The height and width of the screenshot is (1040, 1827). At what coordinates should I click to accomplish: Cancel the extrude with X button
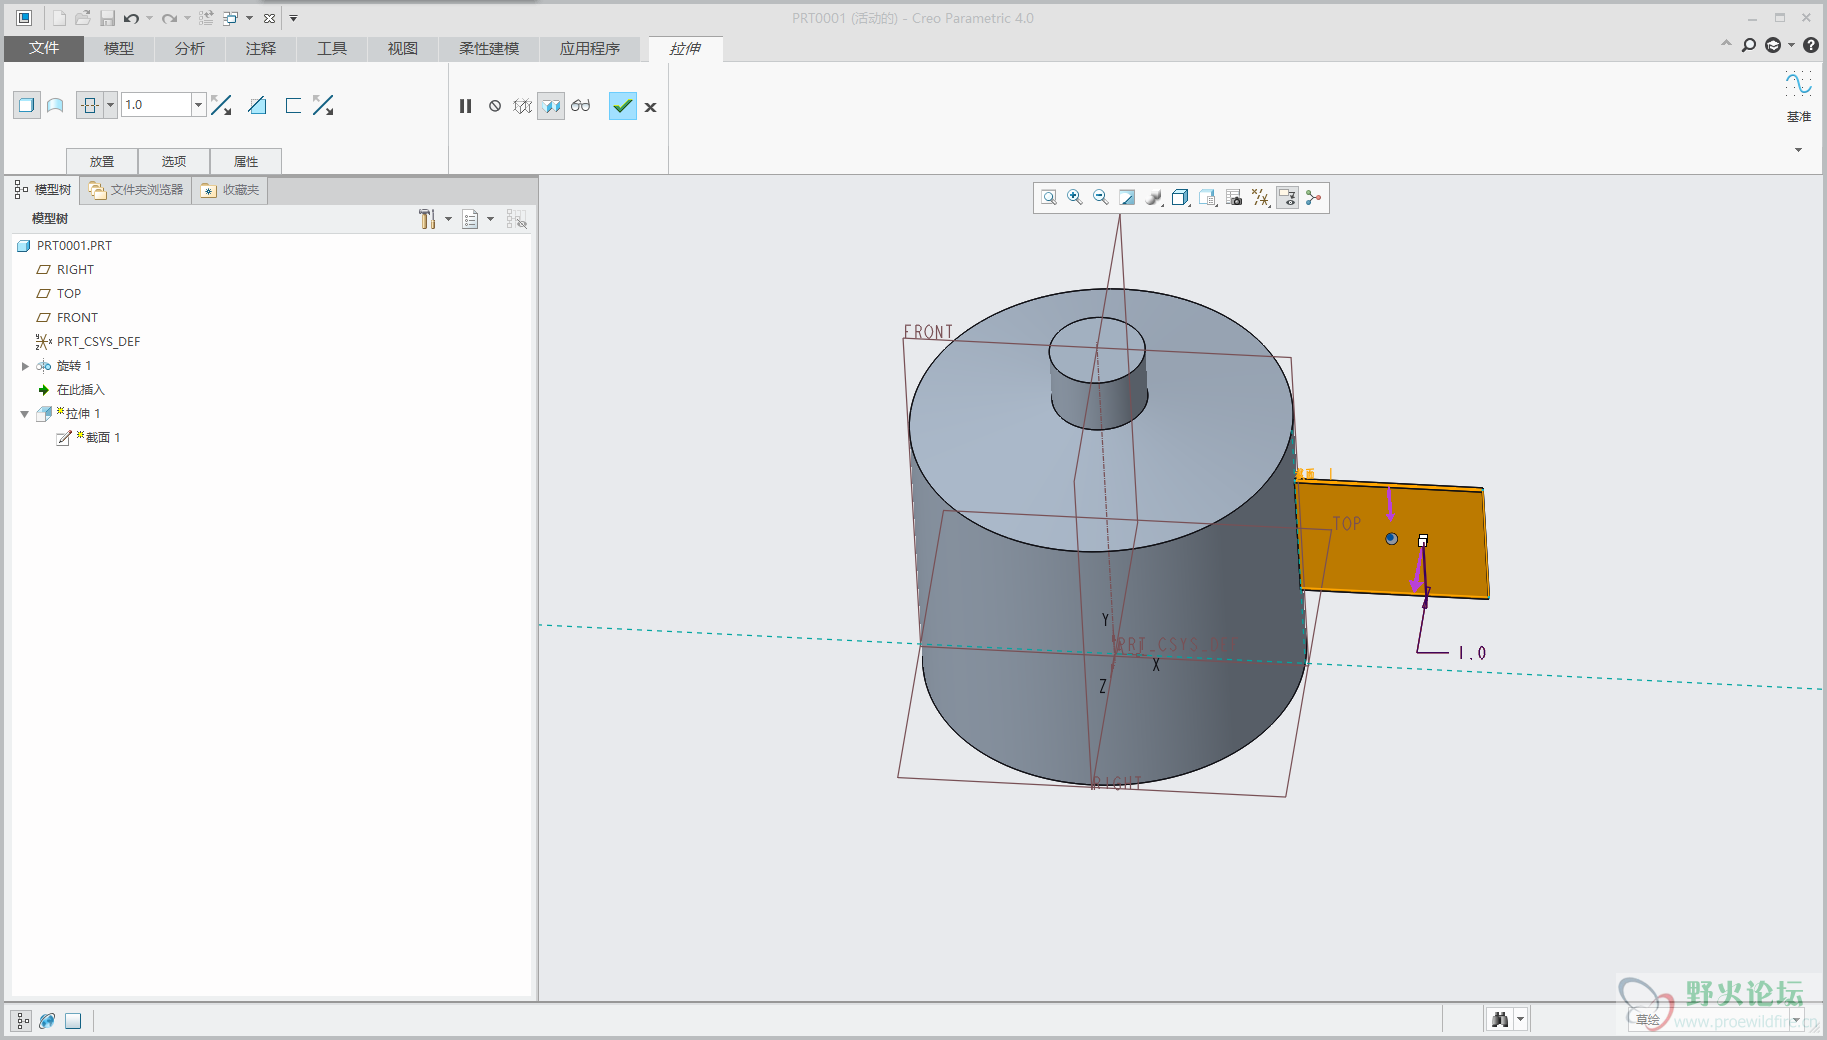tap(651, 107)
